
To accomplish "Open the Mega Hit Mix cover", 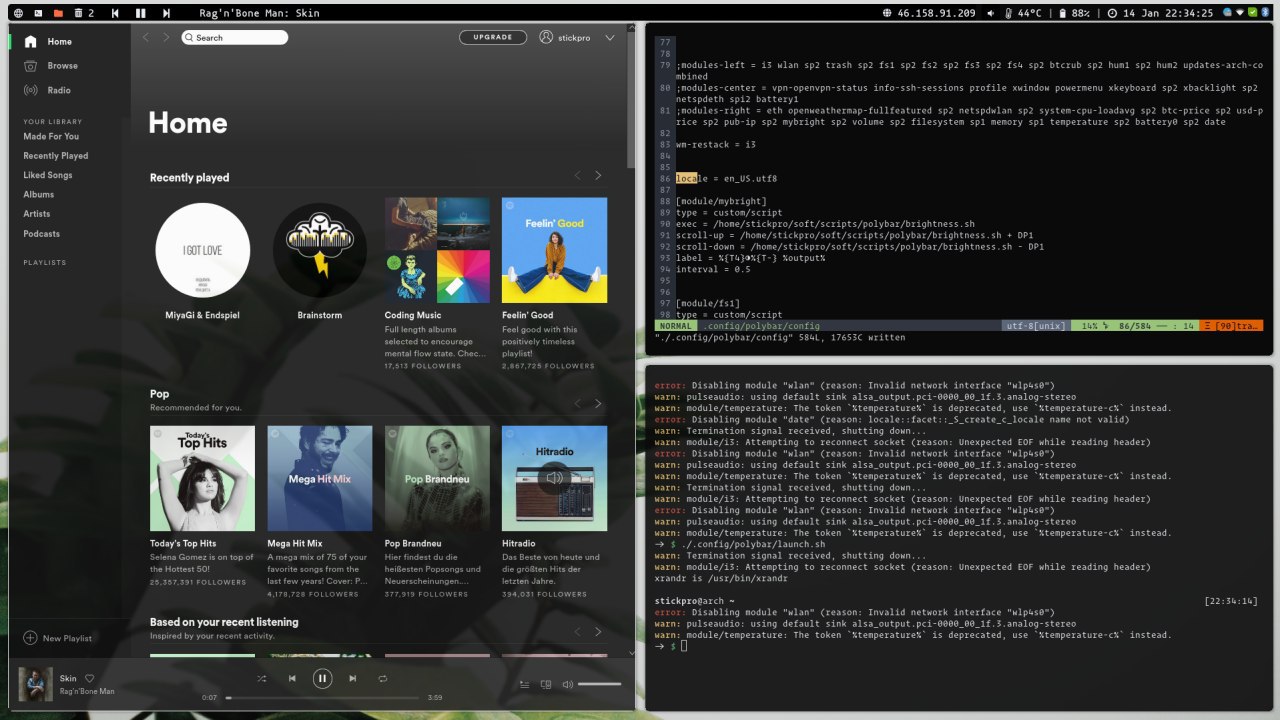I will pos(320,478).
